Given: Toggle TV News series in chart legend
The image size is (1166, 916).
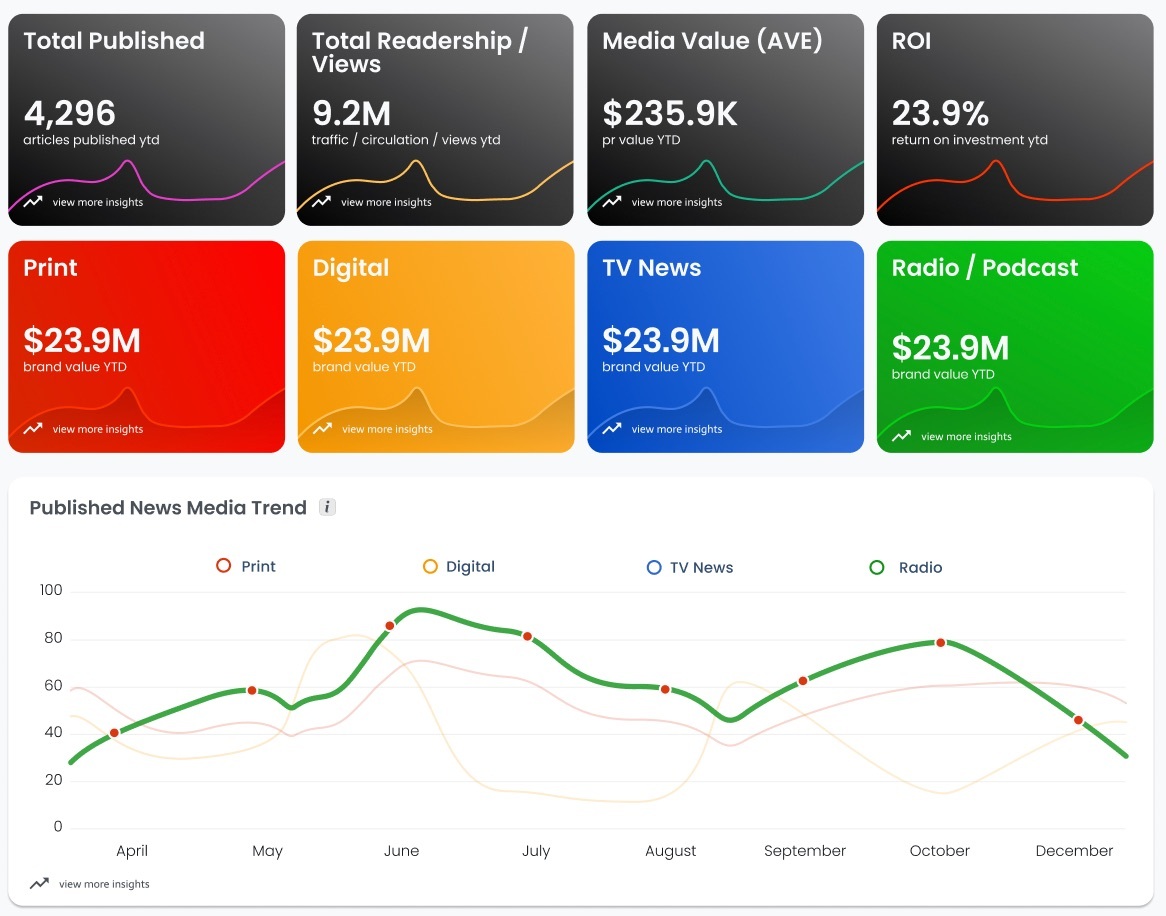Looking at the screenshot, I should pos(690,567).
